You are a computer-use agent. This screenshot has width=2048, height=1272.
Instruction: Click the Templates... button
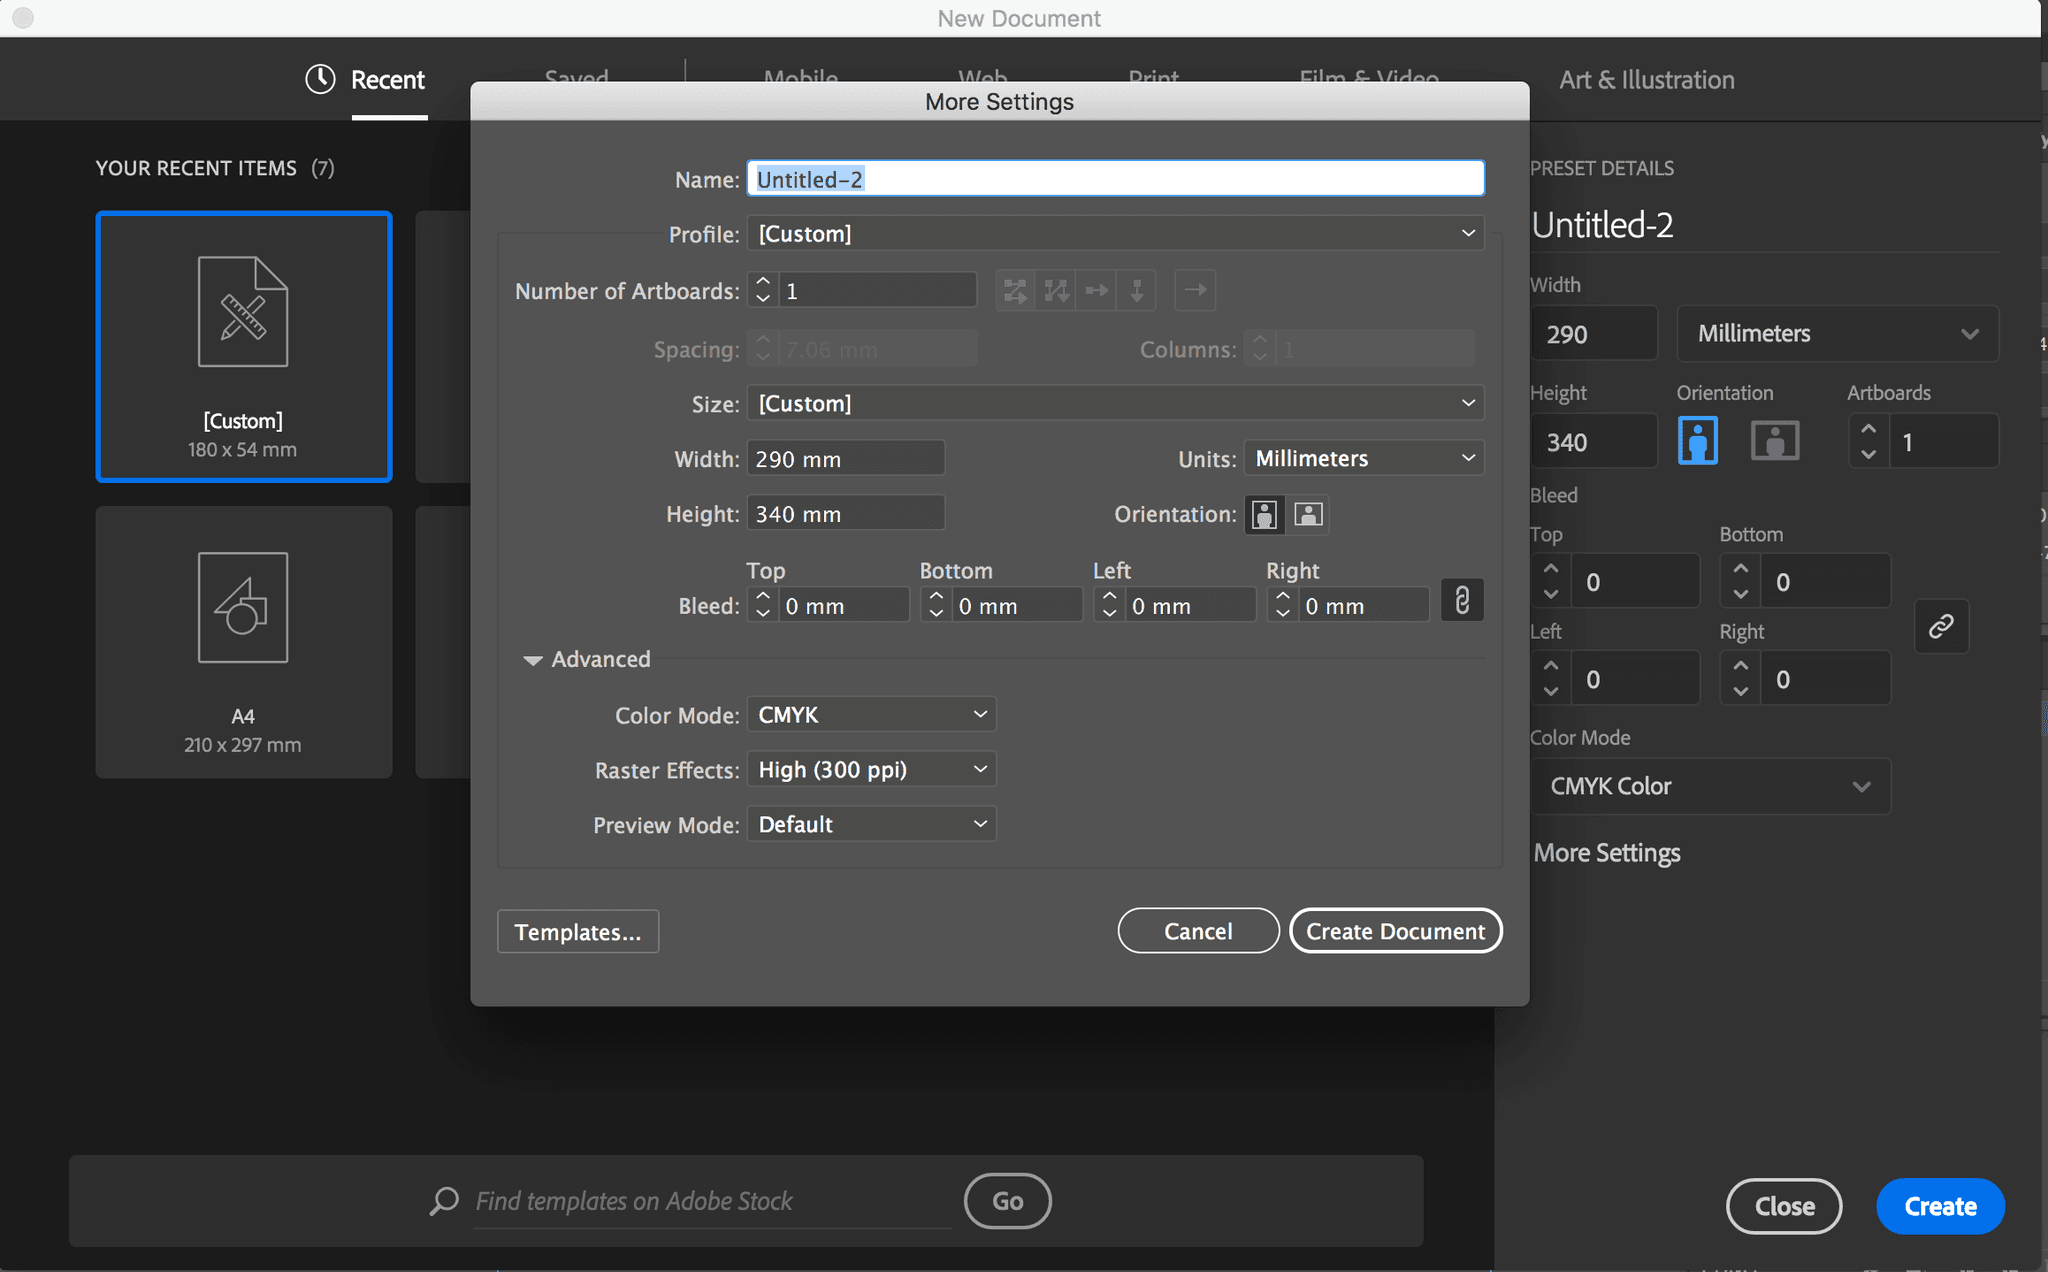tap(577, 932)
